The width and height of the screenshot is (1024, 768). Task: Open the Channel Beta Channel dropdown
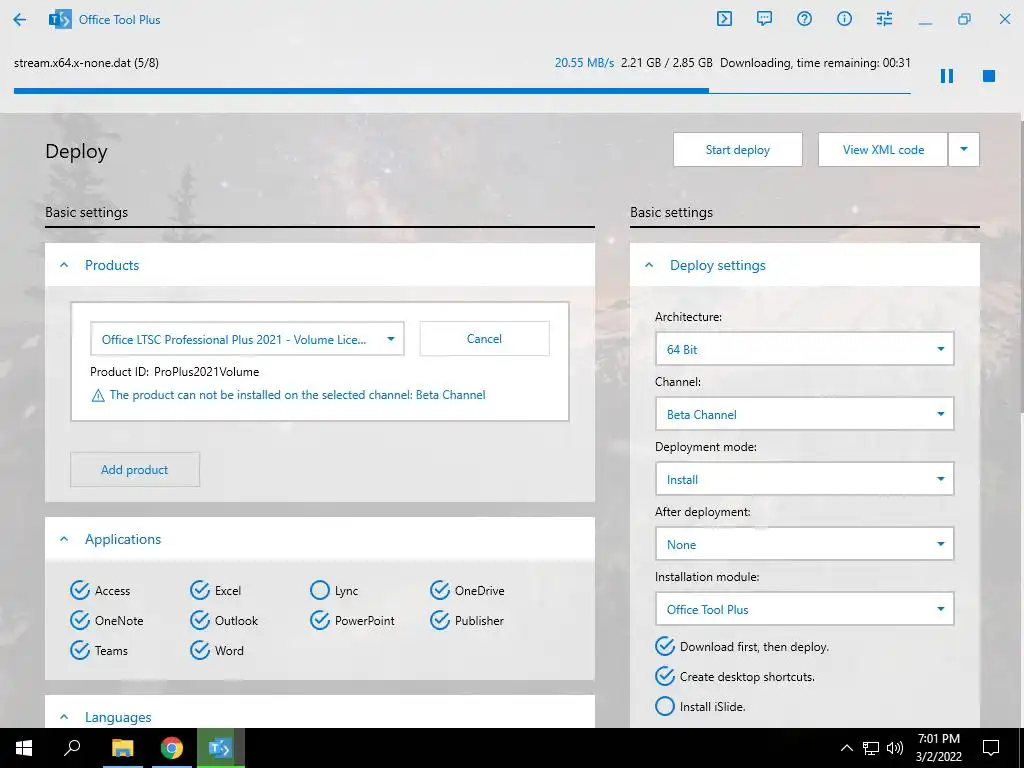805,414
